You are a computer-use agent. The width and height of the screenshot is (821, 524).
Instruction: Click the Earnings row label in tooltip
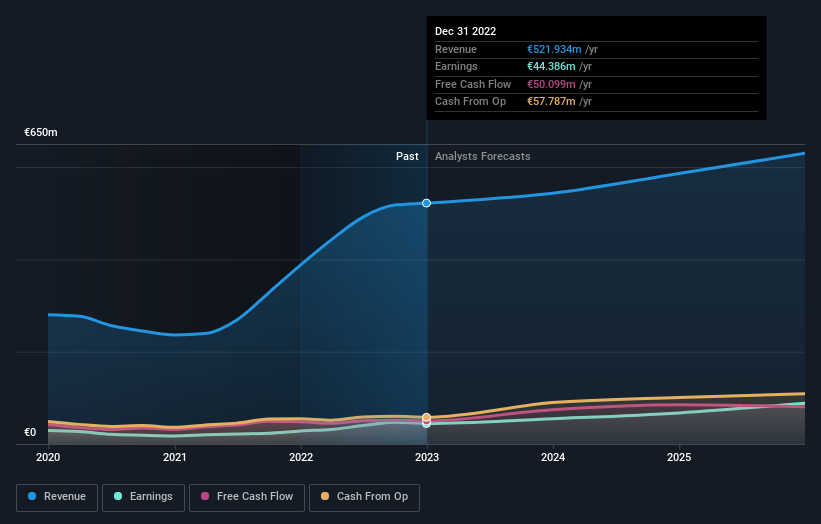[x=456, y=66]
